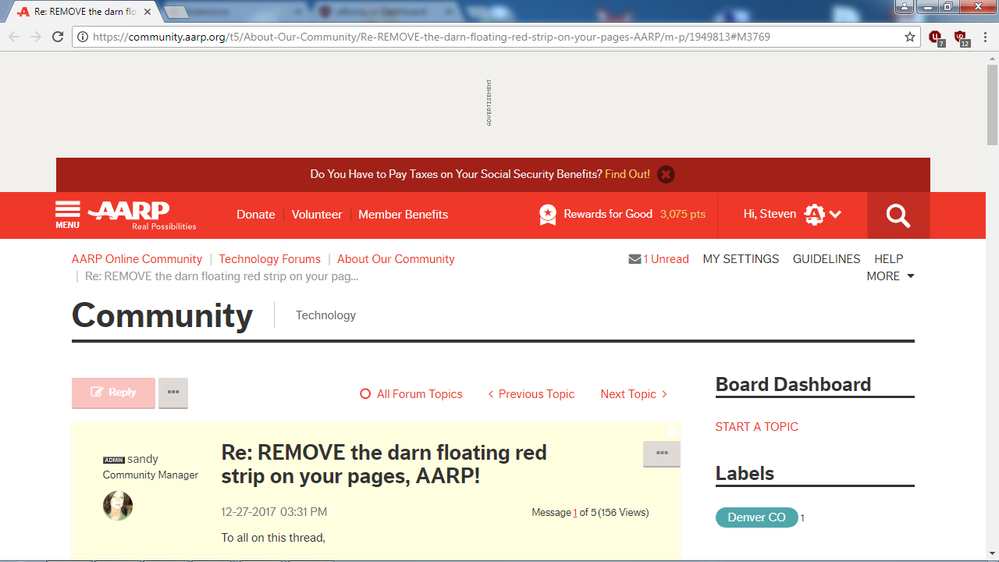
Task: Select the Denver CO label tag
Action: click(756, 517)
